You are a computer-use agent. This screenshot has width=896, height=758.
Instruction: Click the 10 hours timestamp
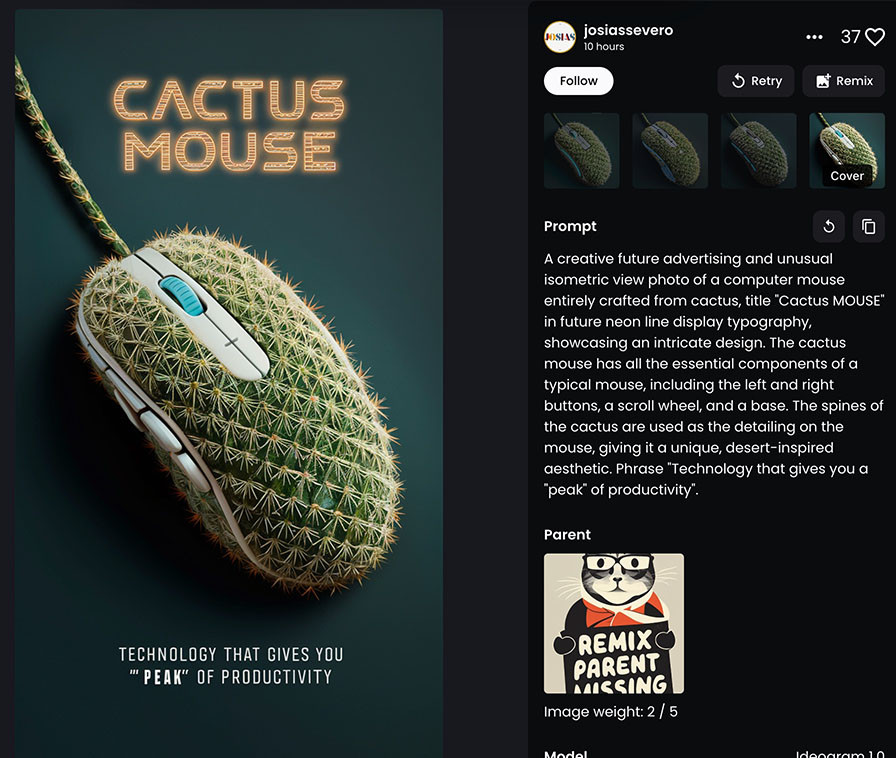[603, 47]
